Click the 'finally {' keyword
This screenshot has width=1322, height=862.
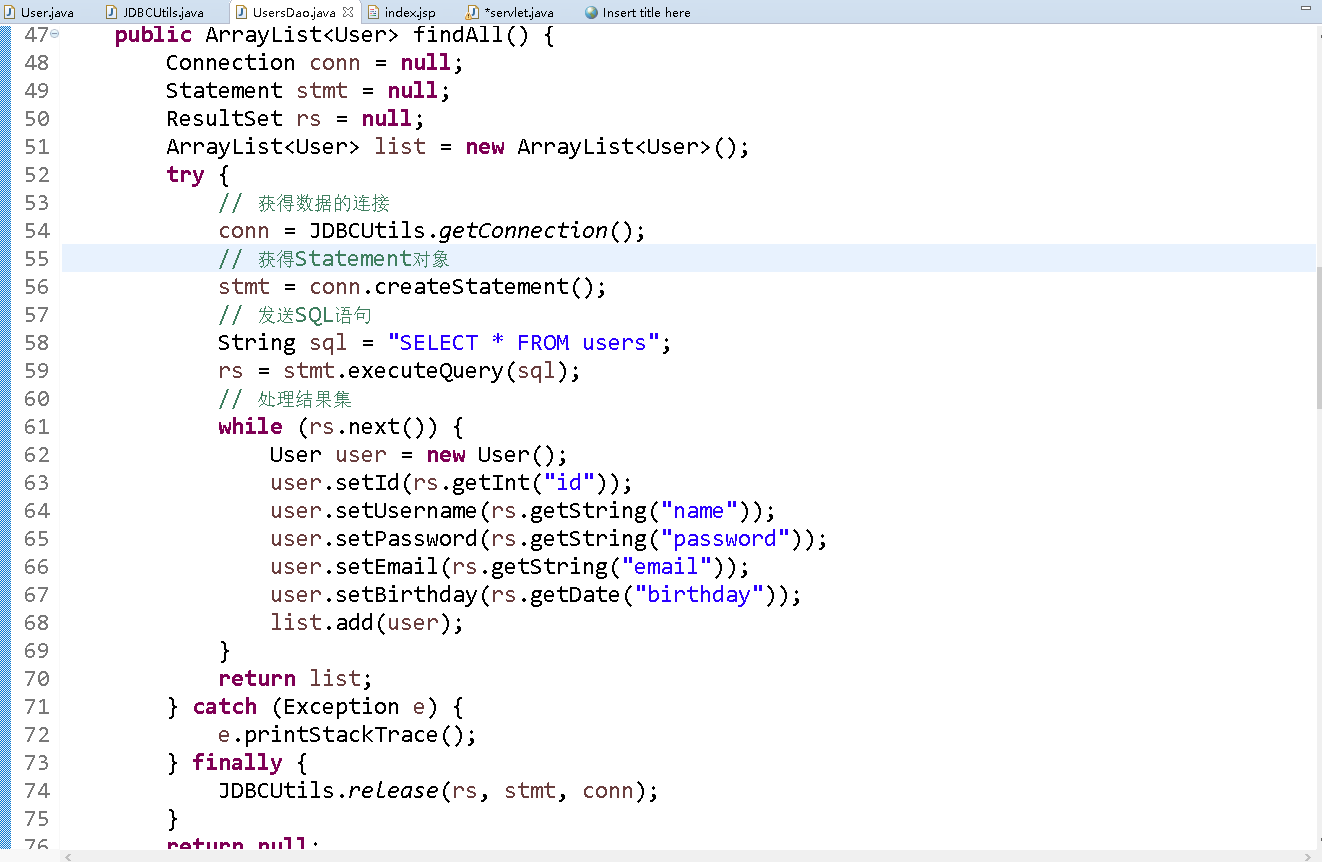[250, 763]
